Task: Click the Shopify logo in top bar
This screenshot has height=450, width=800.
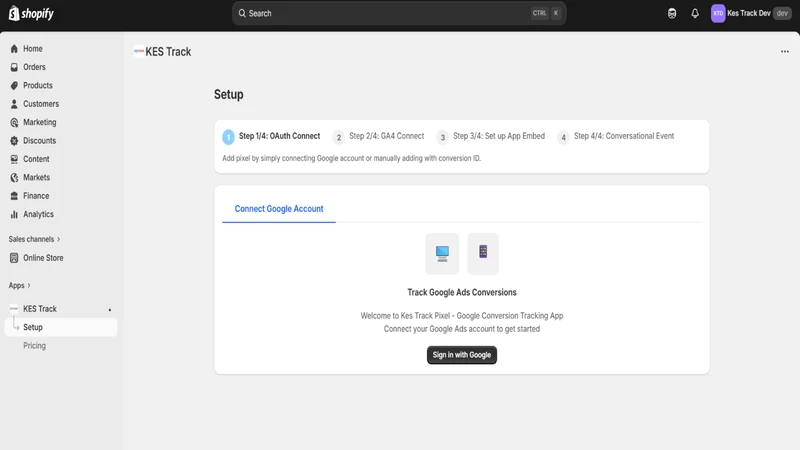Action: pos(31,14)
